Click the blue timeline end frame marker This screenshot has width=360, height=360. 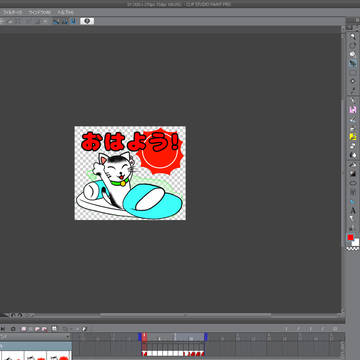point(206,337)
